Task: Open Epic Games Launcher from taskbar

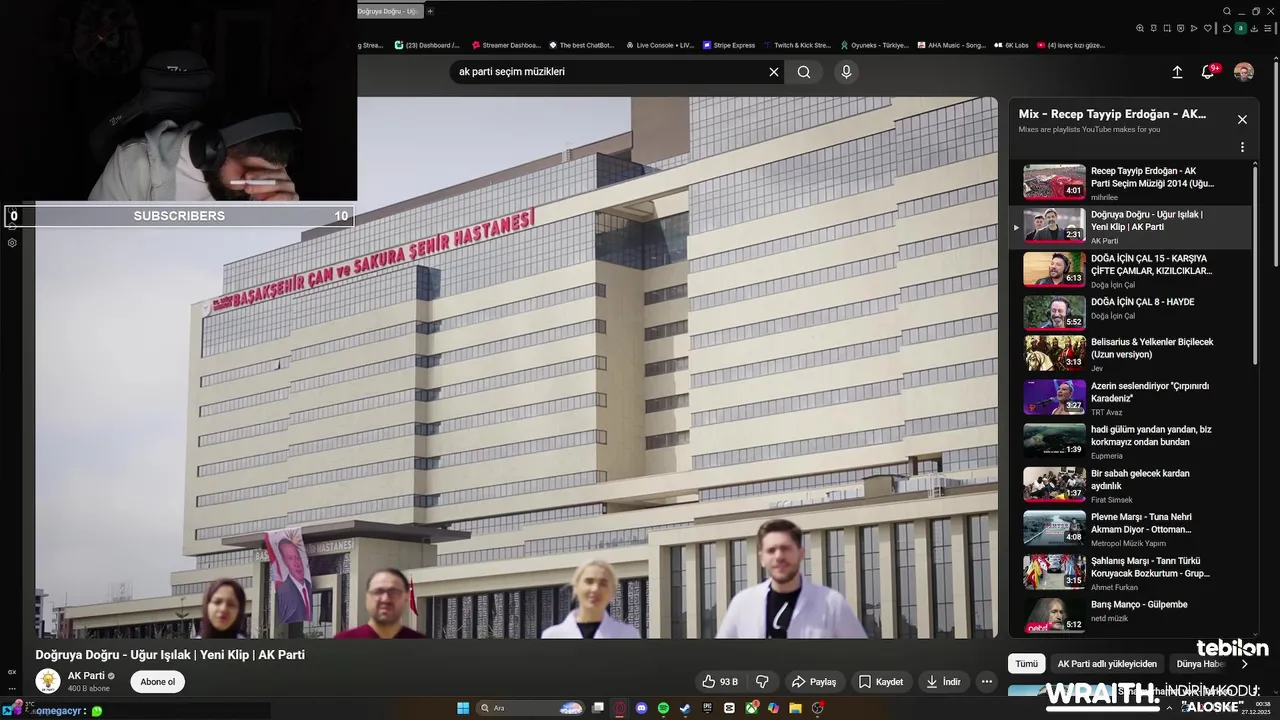Action: click(x=707, y=708)
